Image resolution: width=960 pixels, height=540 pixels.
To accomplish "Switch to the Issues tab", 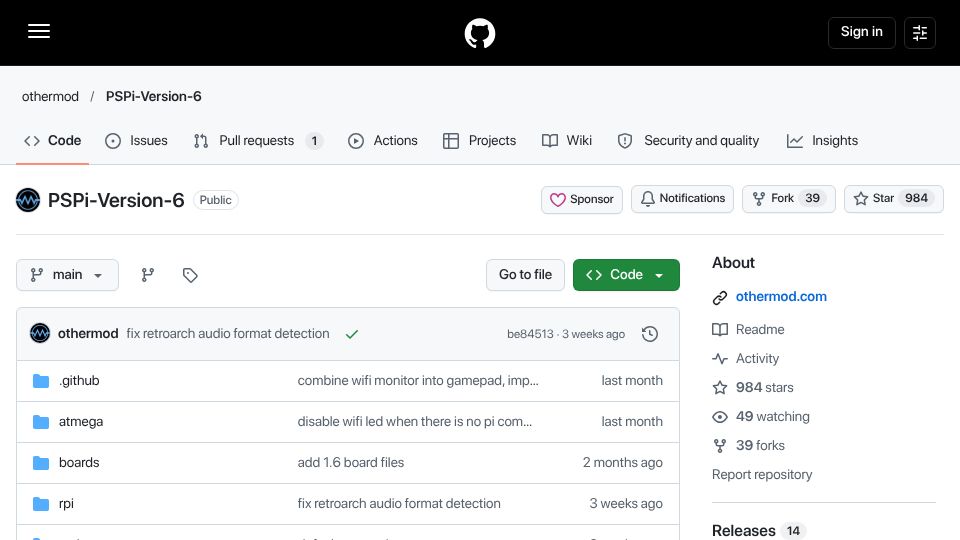I will coord(136,141).
